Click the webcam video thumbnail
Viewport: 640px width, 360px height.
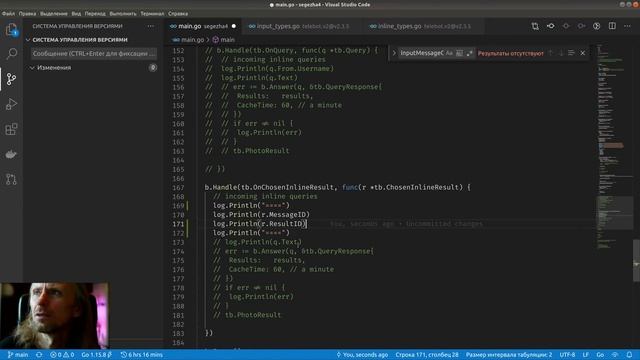click(55, 315)
